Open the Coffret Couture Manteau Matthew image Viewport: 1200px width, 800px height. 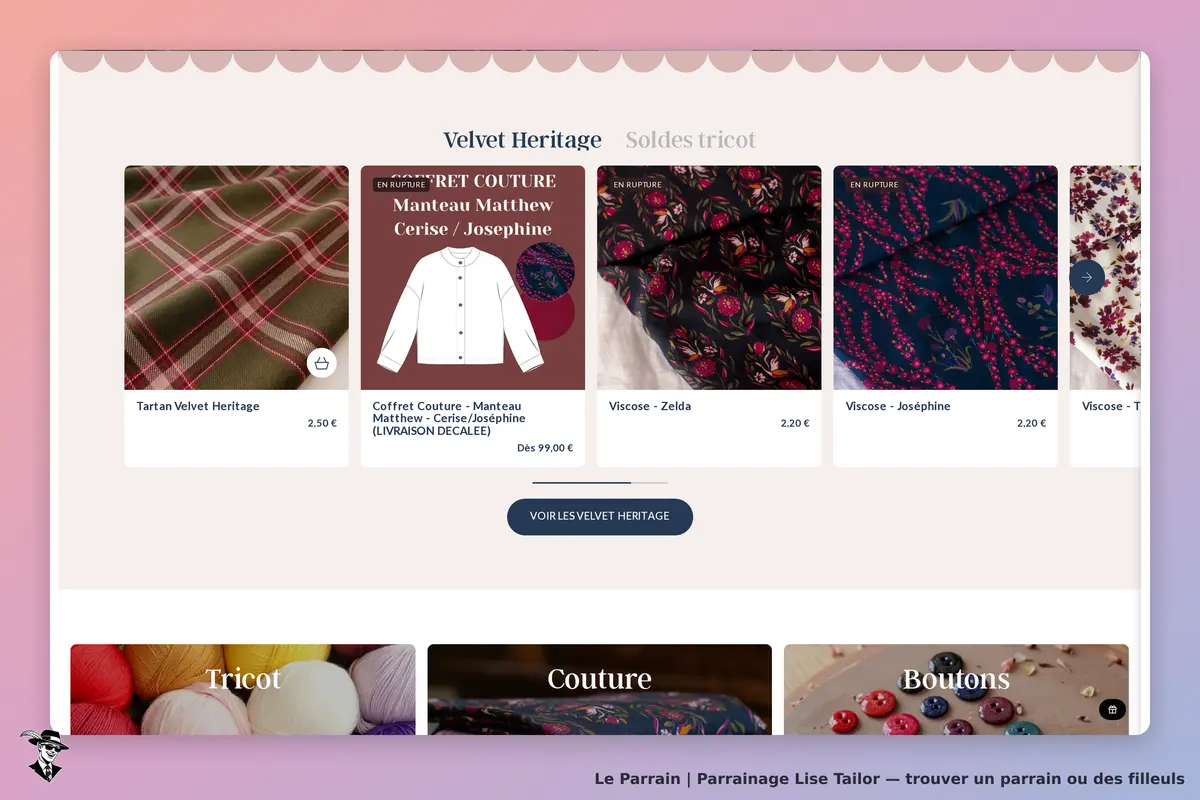(473, 278)
